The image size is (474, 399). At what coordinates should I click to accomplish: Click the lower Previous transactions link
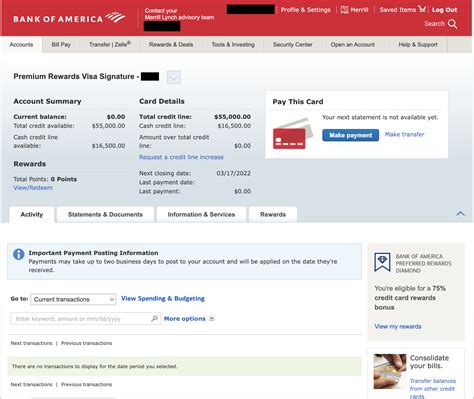(86, 384)
